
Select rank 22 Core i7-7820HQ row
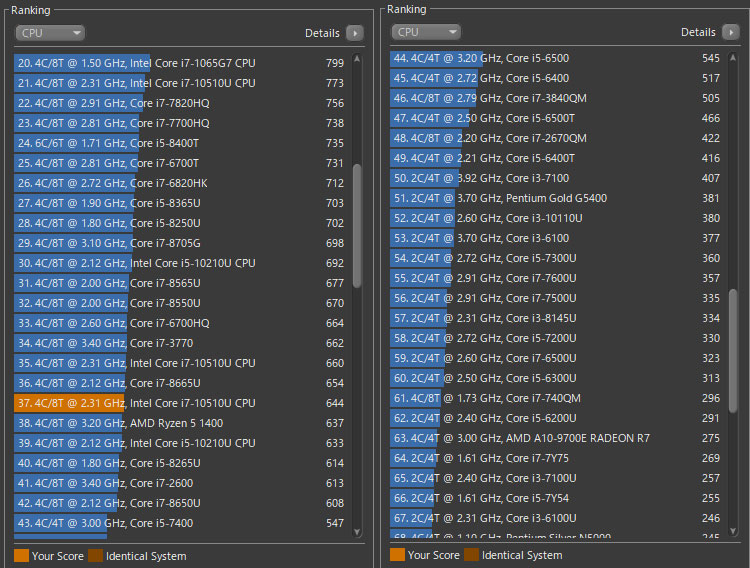coord(181,103)
